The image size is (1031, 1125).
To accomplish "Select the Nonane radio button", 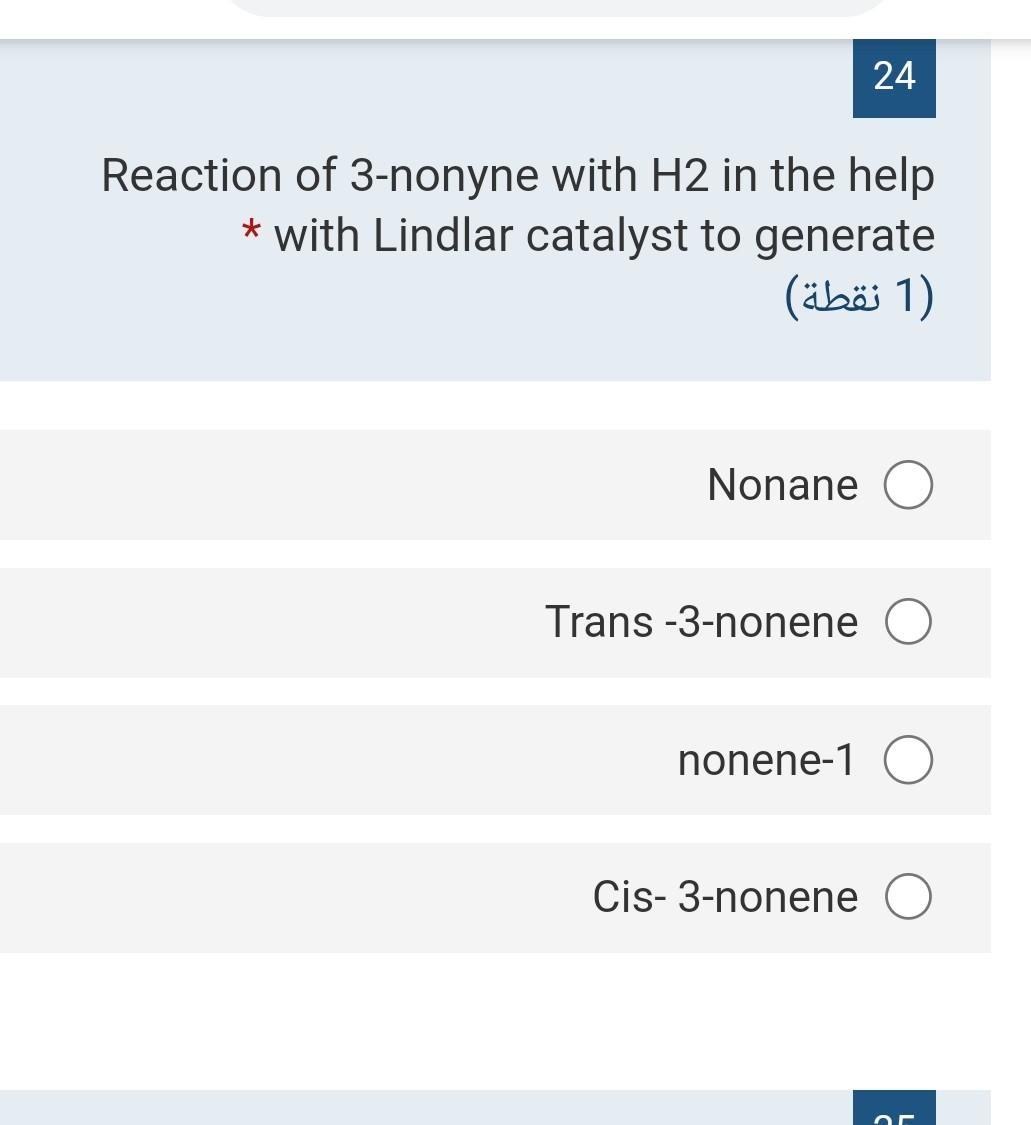I will coord(908,484).
